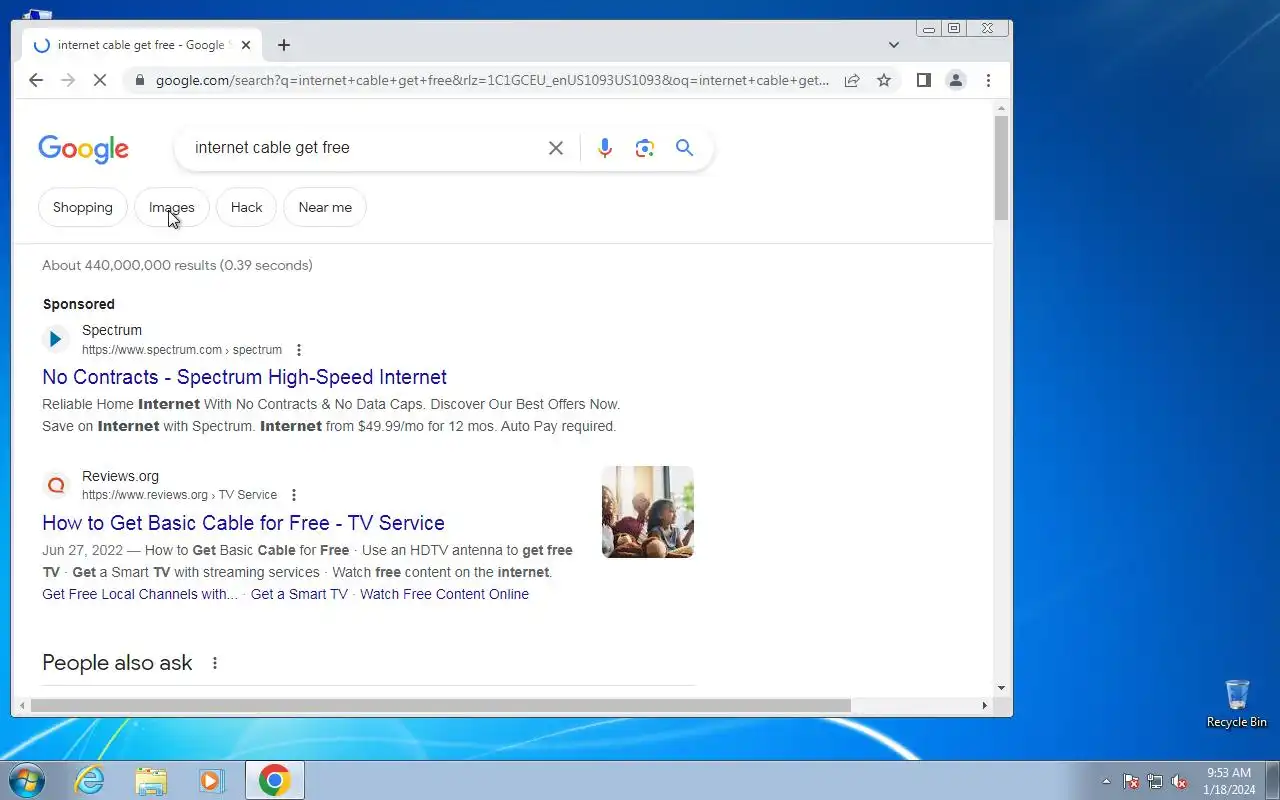The width and height of the screenshot is (1280, 800).
Task: Open Windows Explorer from taskbar
Action: (151, 780)
